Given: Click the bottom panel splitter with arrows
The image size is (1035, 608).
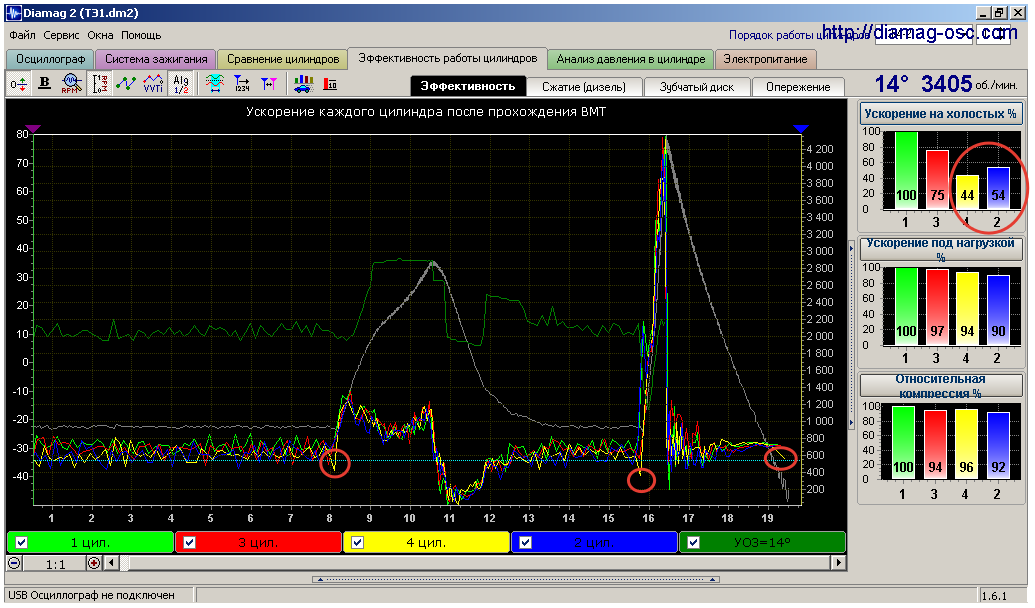Looking at the screenshot, I should pos(516,579).
